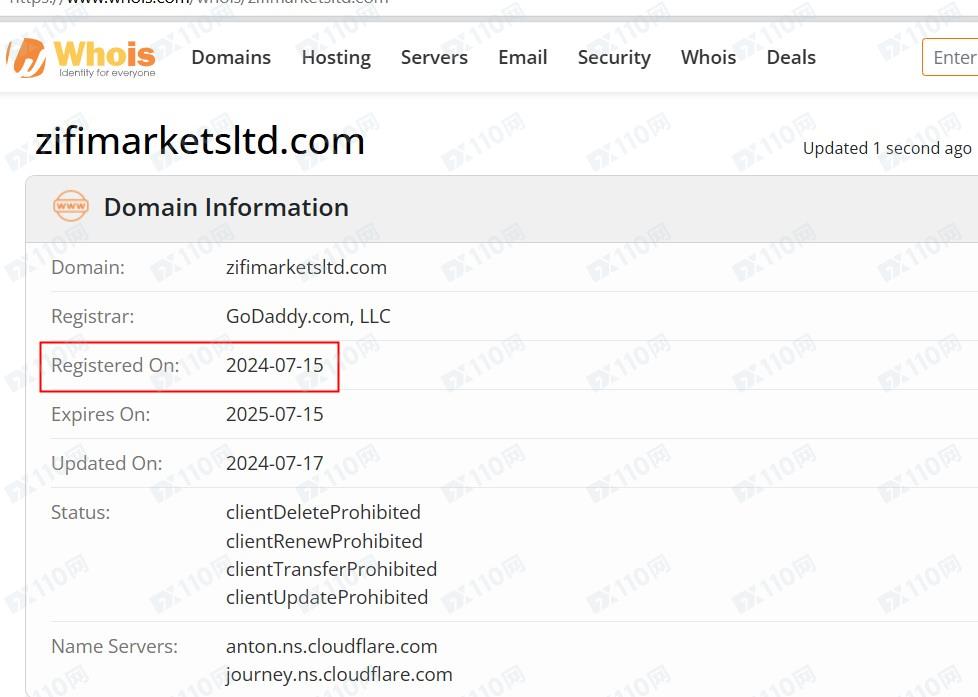Click the clientTransferProhibited status text
This screenshot has width=978, height=697.
pos(331,569)
